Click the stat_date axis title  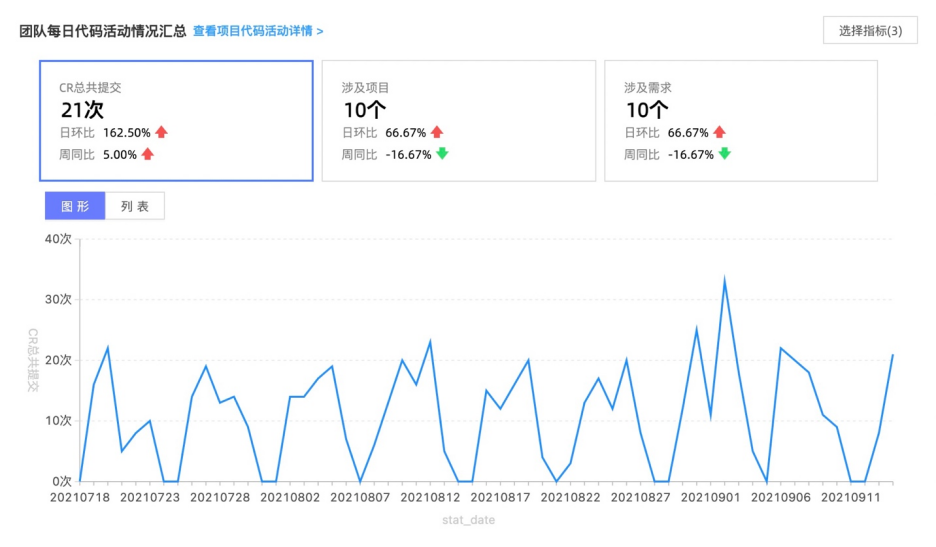tap(469, 520)
